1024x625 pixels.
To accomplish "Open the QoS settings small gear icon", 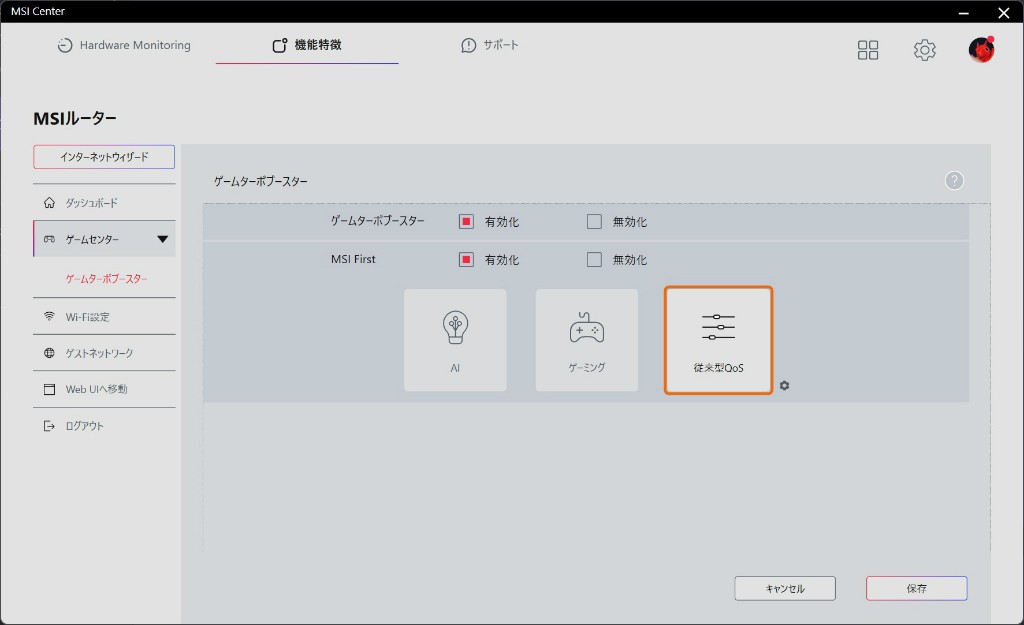I will [x=785, y=385].
